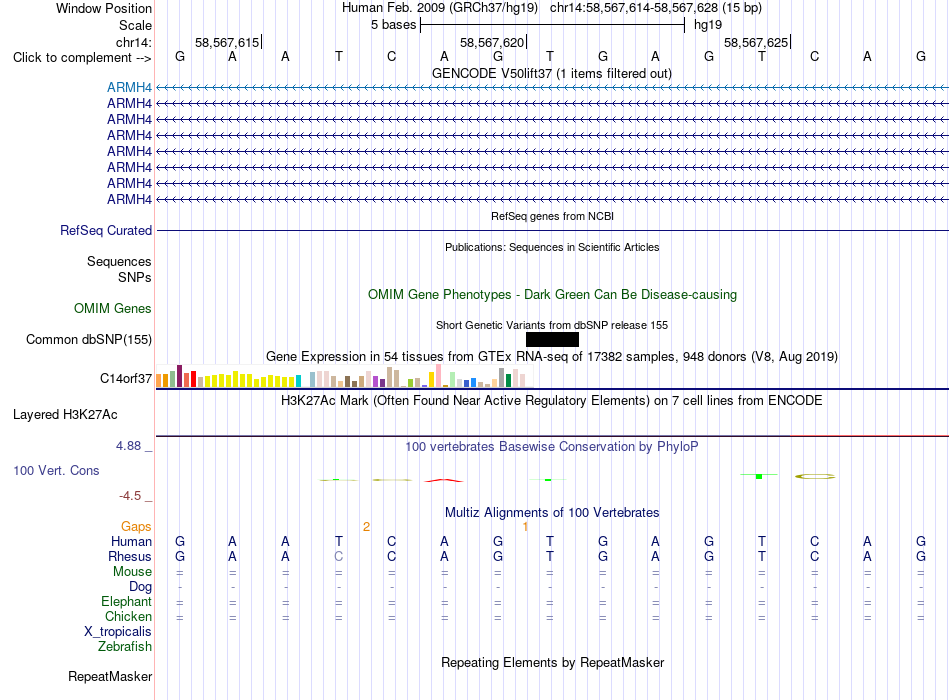Click the '5 bases' scale bar label
Image resolution: width=950 pixels, height=700 pixels.
click(x=393, y=25)
